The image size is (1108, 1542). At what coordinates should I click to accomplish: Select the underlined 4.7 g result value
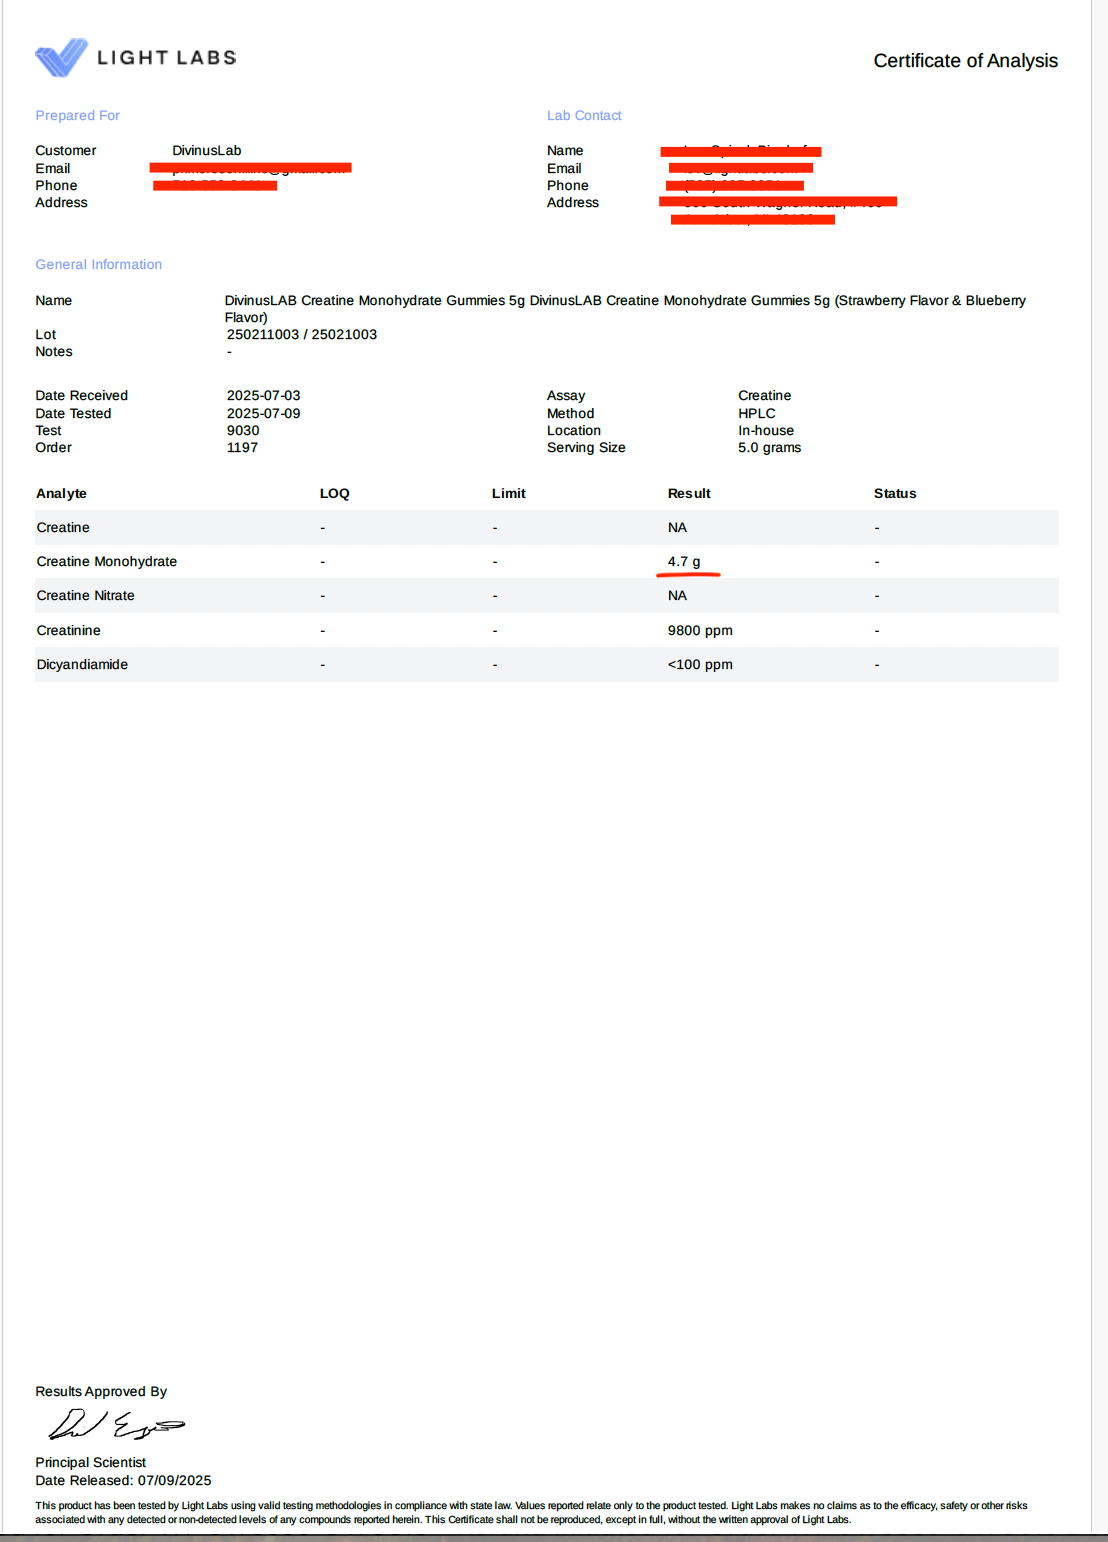click(684, 562)
